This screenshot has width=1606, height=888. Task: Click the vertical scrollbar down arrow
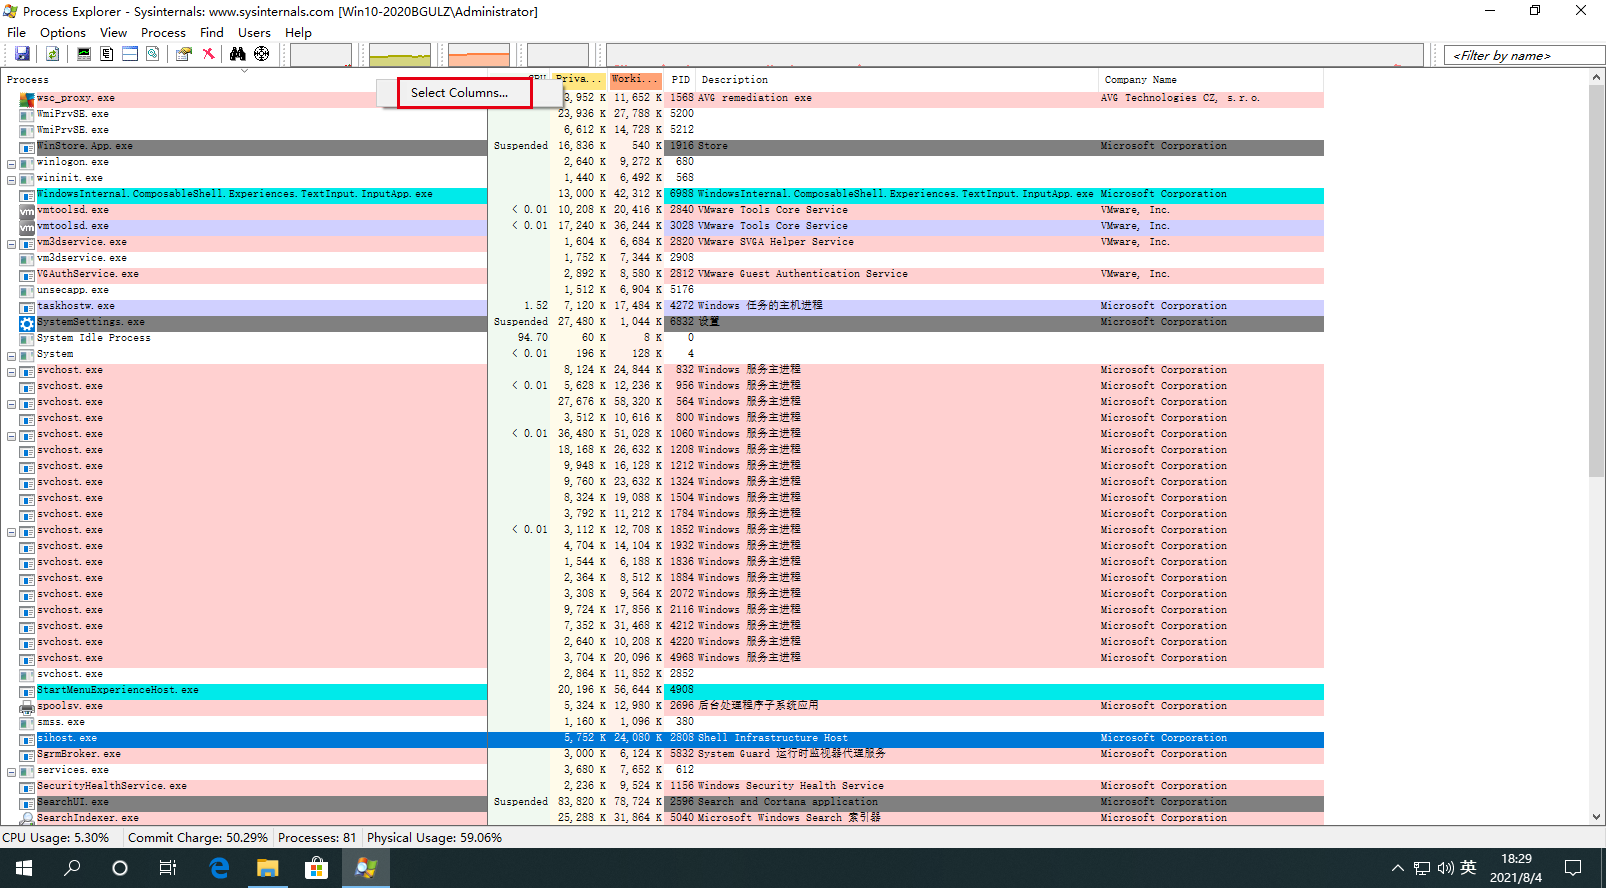1596,816
